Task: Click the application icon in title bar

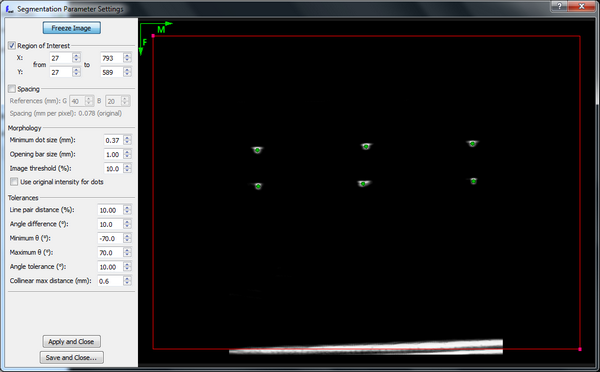Action: tap(10, 8)
